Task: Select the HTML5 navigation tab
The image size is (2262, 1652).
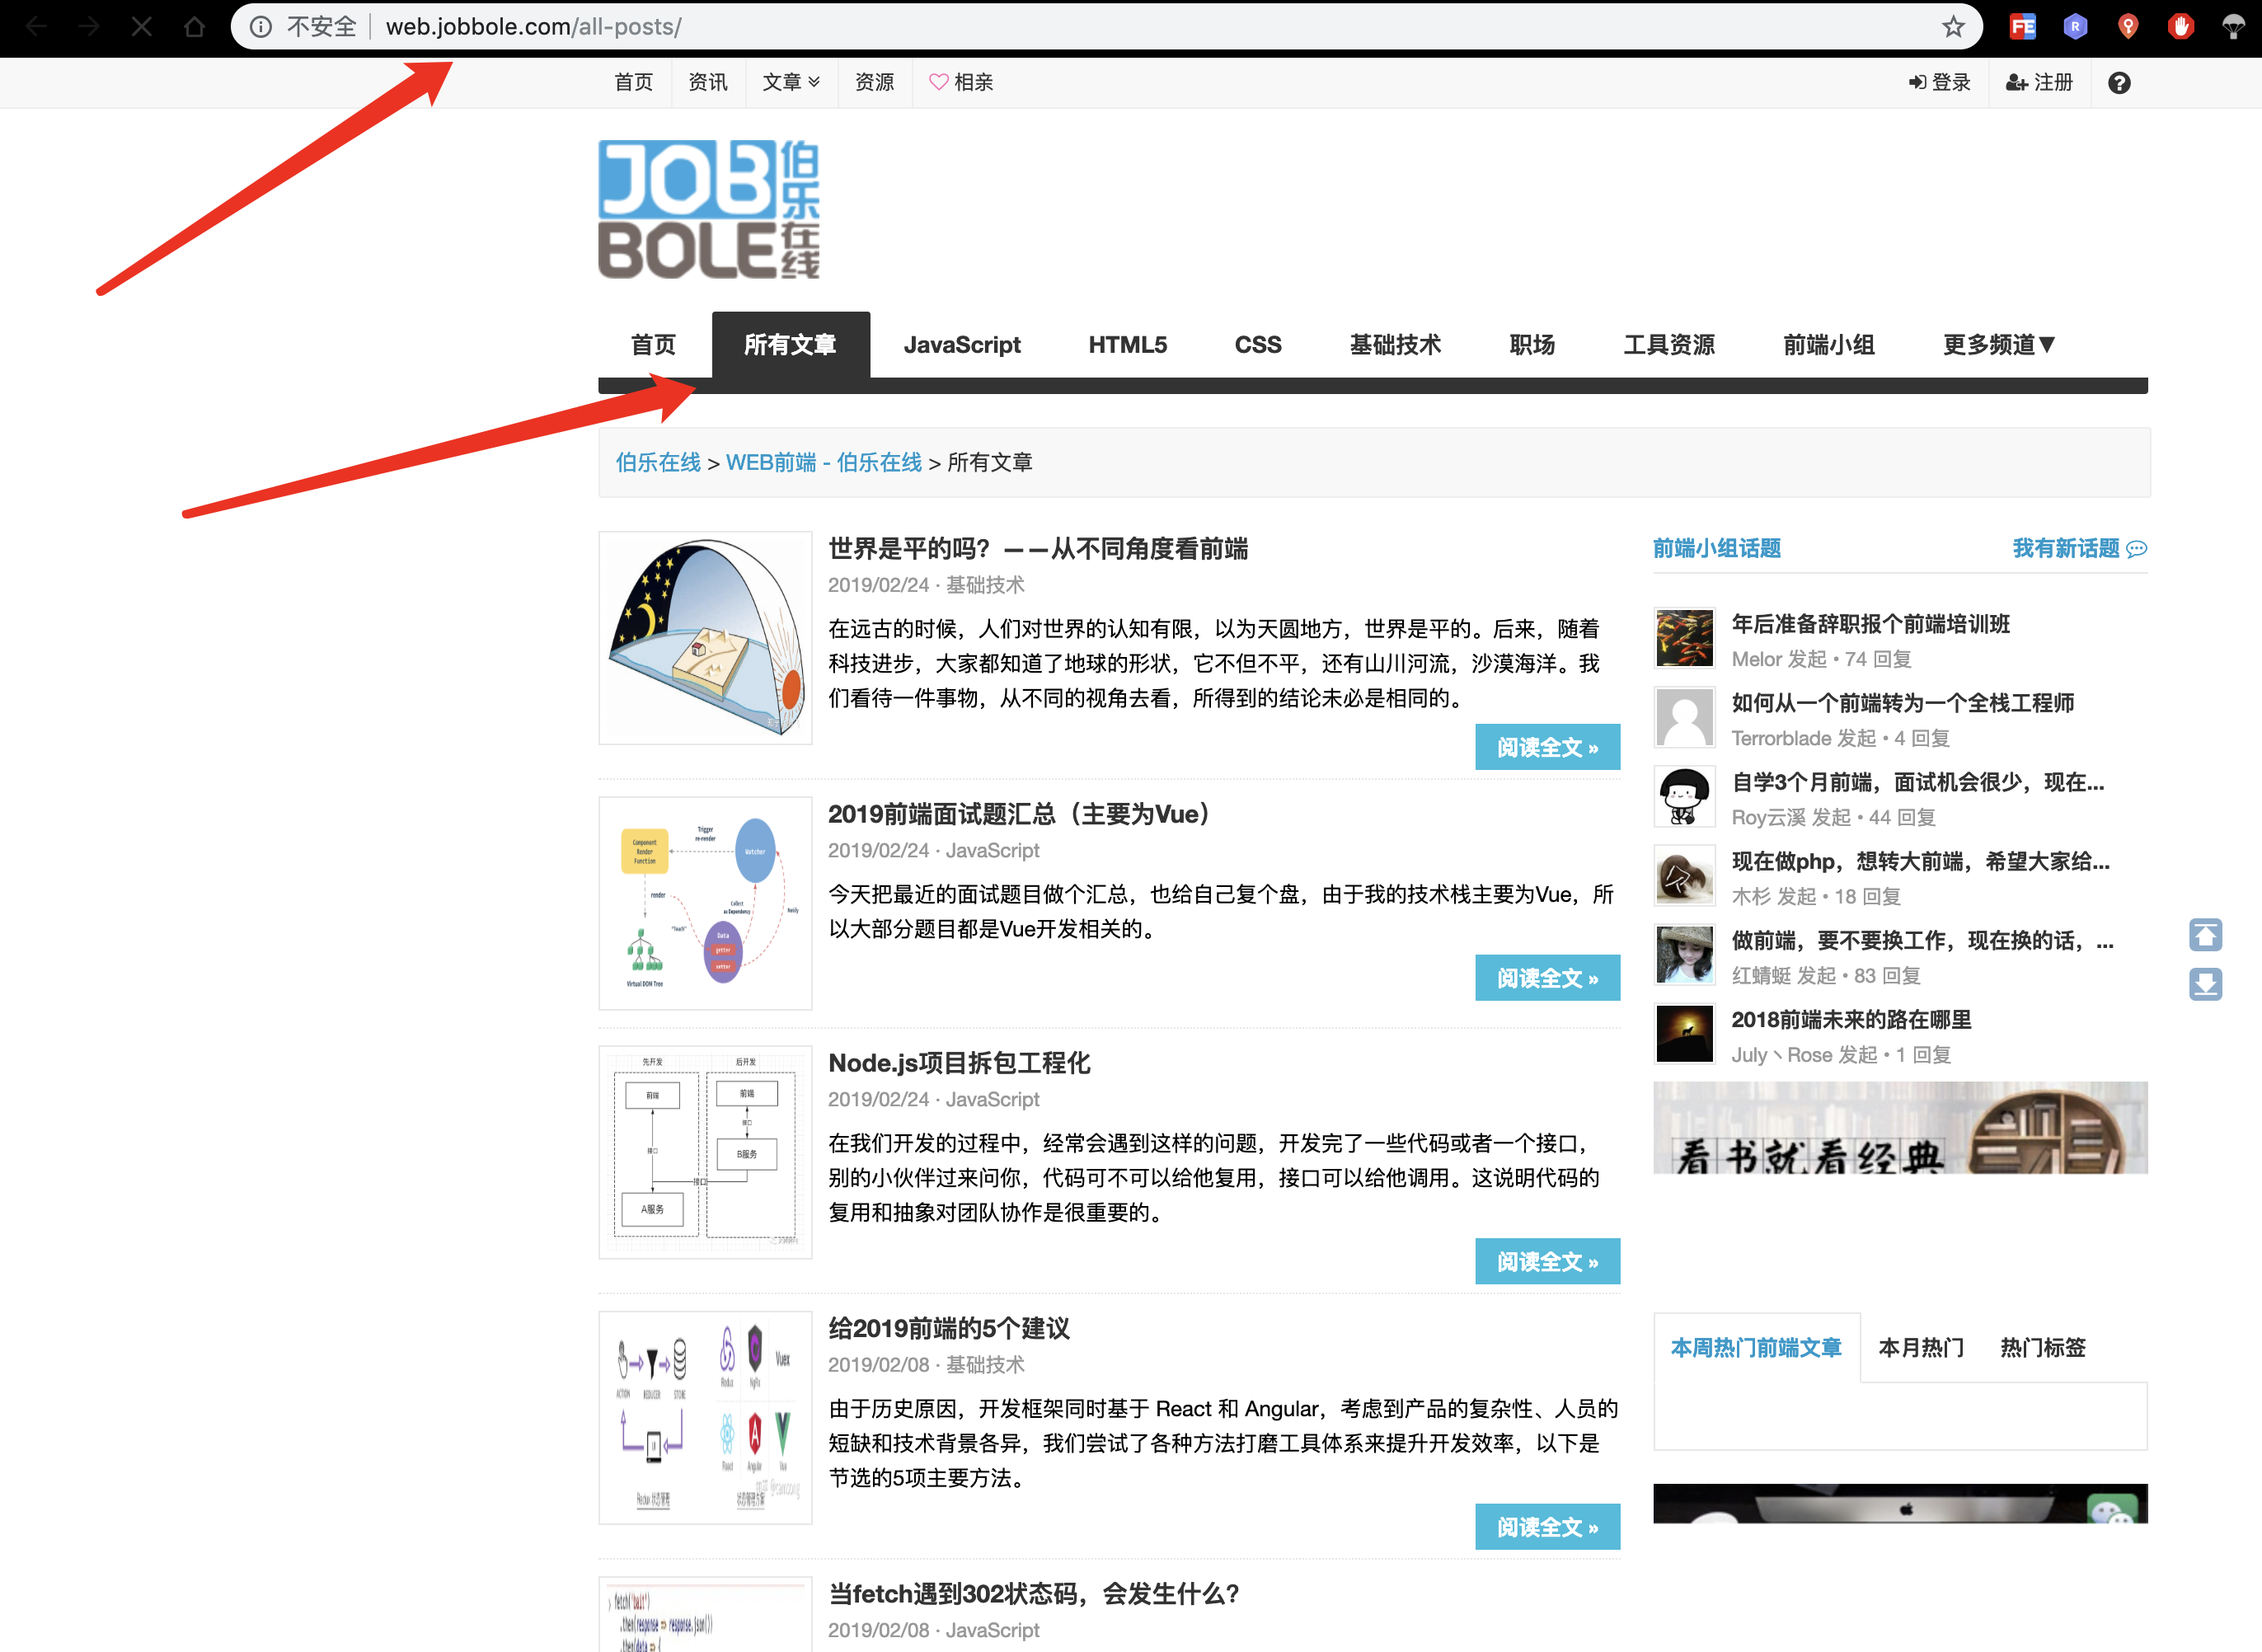Action: (x=1127, y=345)
